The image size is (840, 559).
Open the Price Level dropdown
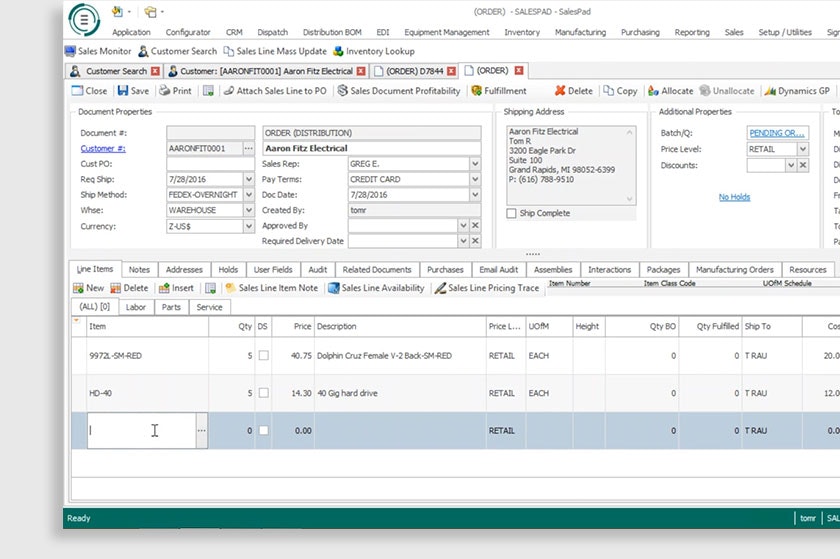click(x=802, y=149)
